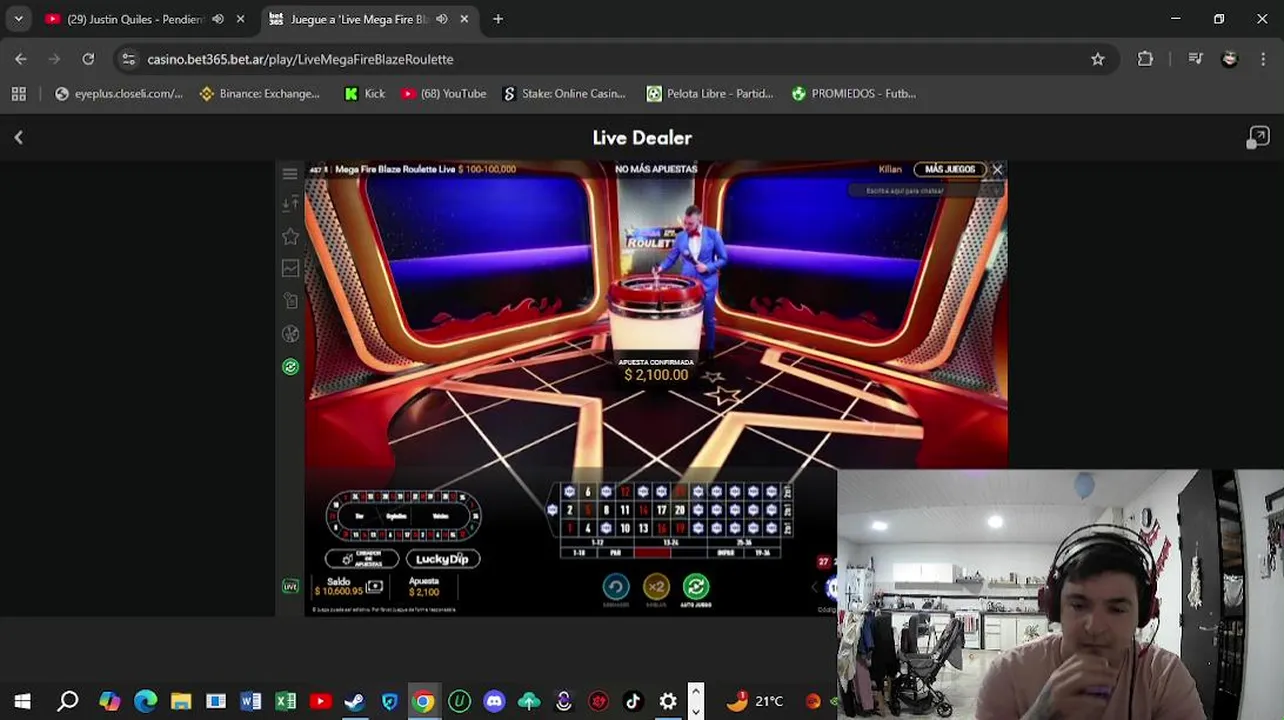Bet on IMPAR (odd)
This screenshot has height=720, width=1284.
tap(725, 553)
